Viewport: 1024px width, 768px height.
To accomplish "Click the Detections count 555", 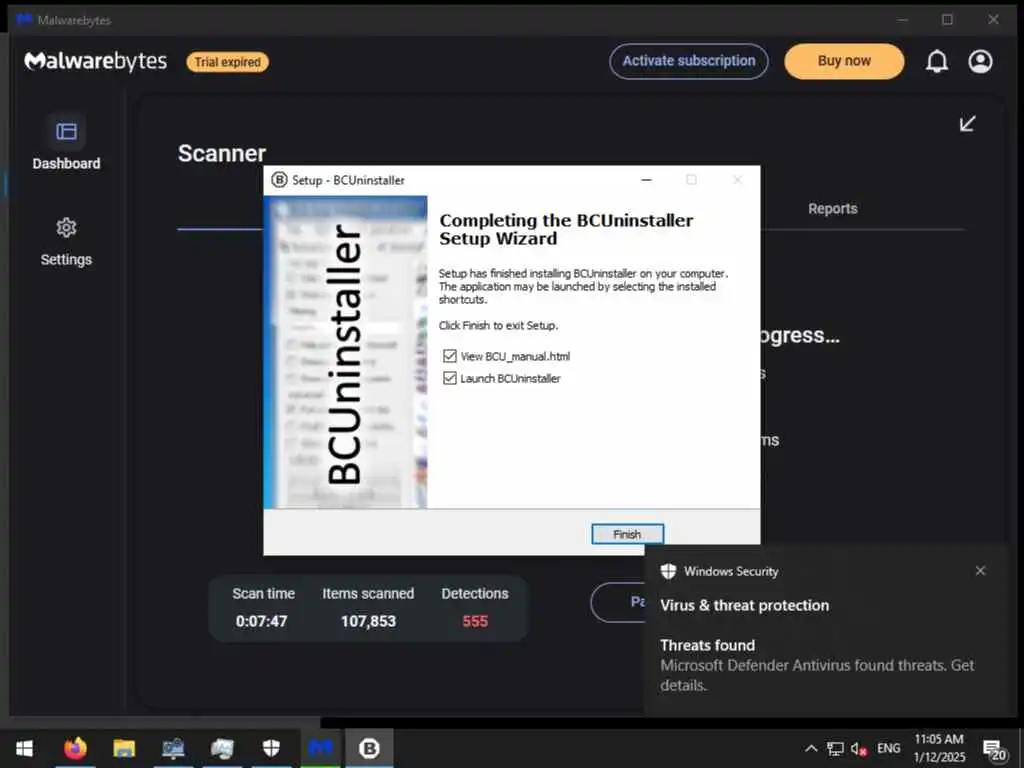I will pyautogui.click(x=475, y=622).
